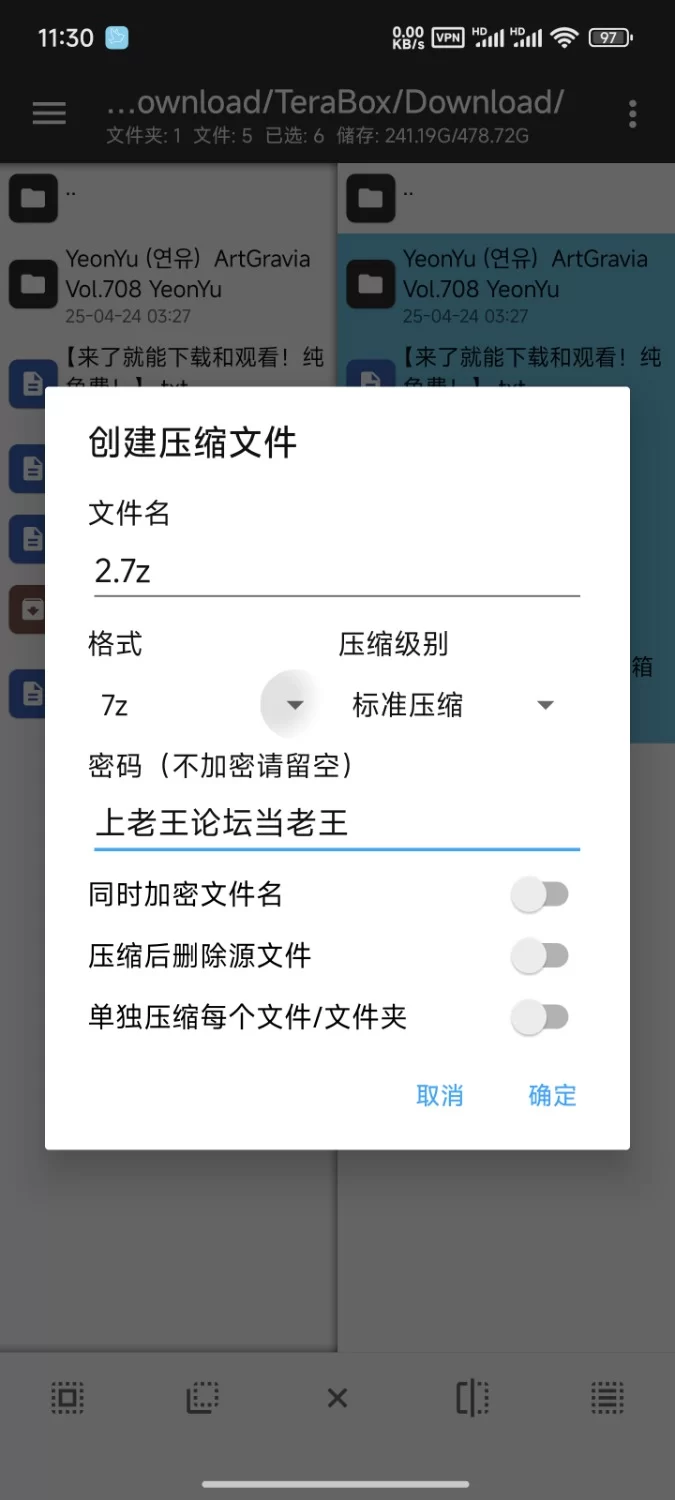675x1500 pixels.
Task: Turn on 单独压缩每个文件/文件夹 switch
Action: [x=540, y=1019]
